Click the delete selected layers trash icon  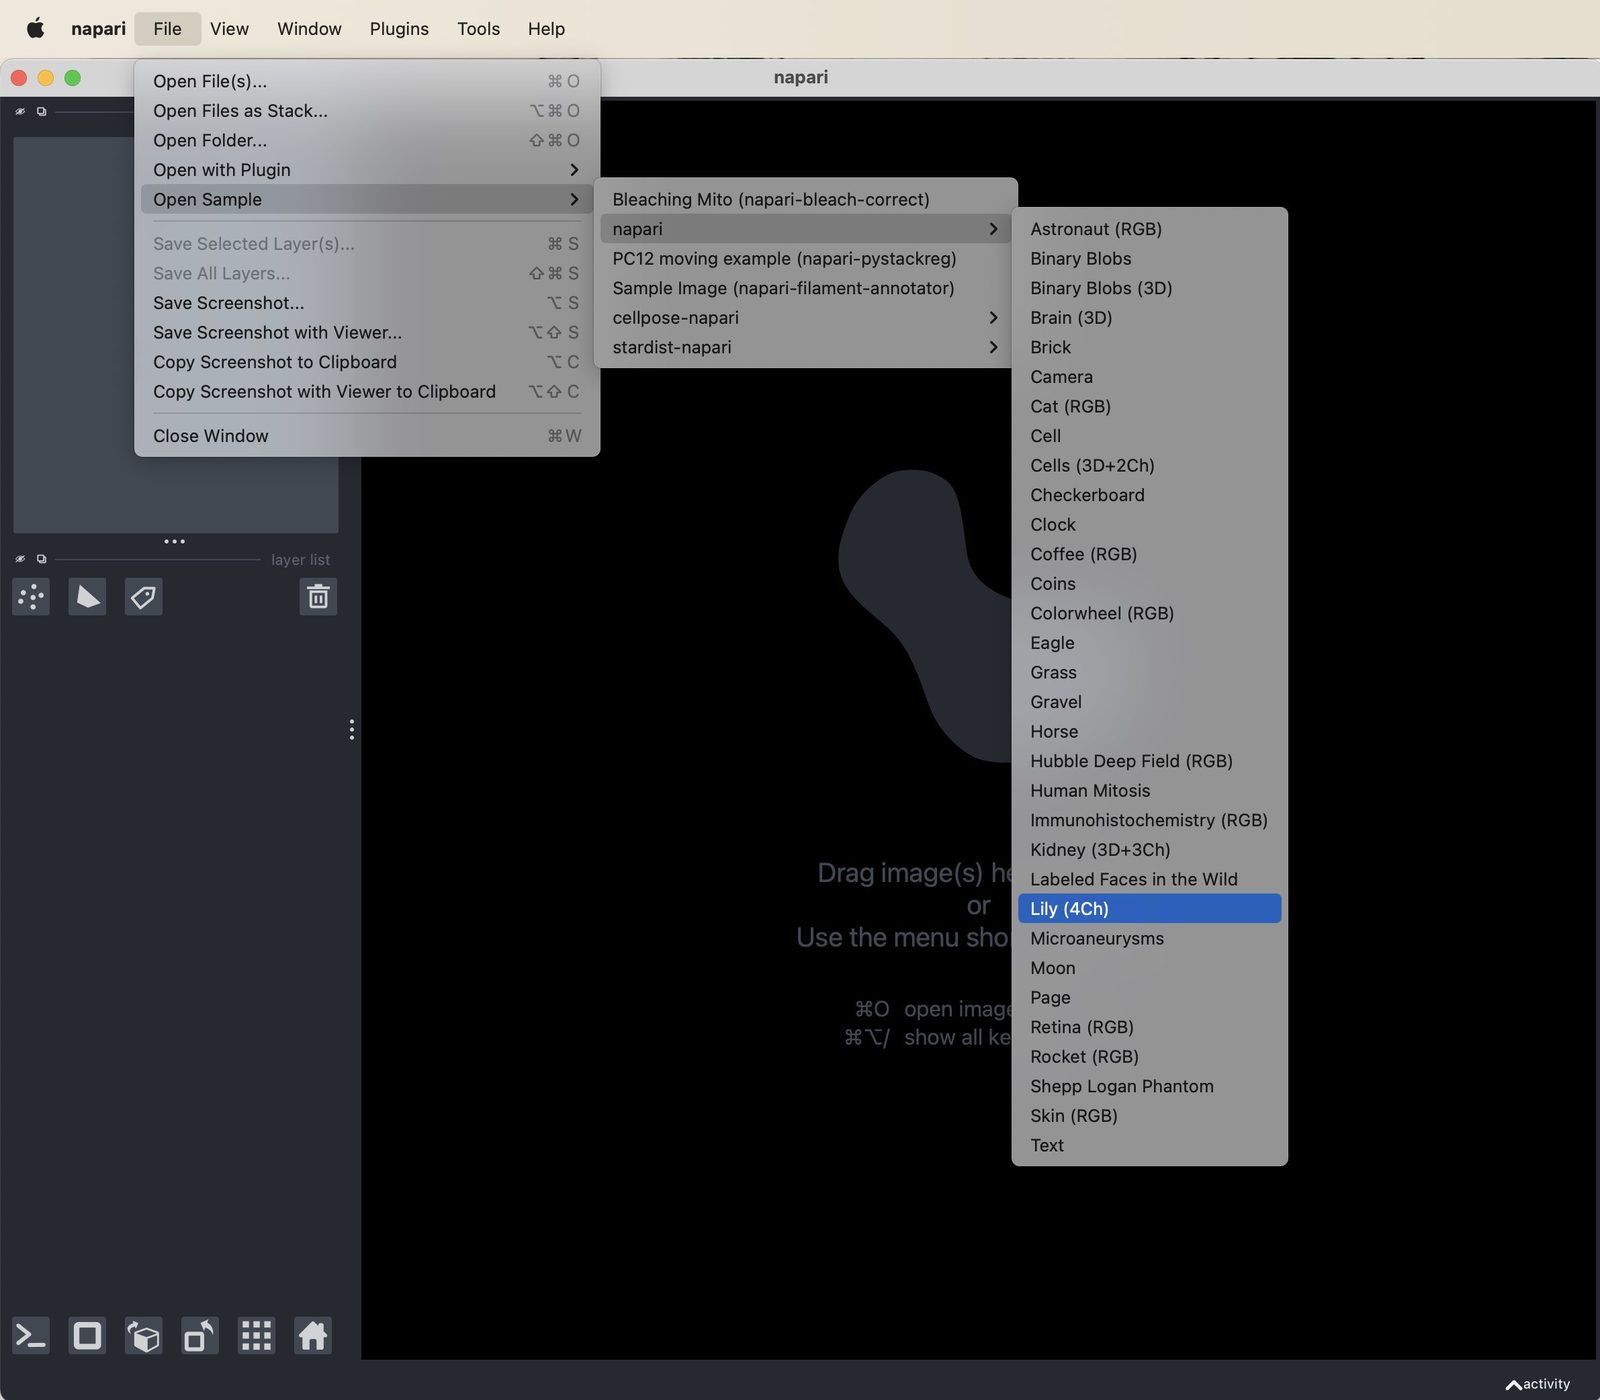(x=318, y=597)
